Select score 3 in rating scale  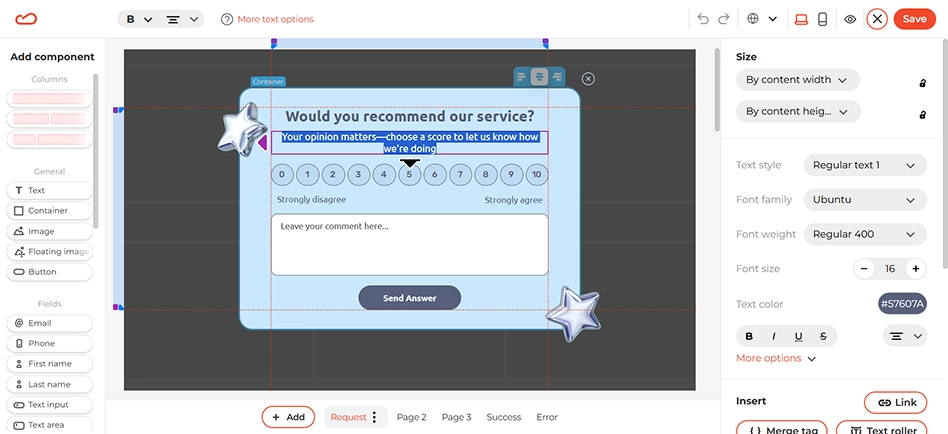[359, 175]
